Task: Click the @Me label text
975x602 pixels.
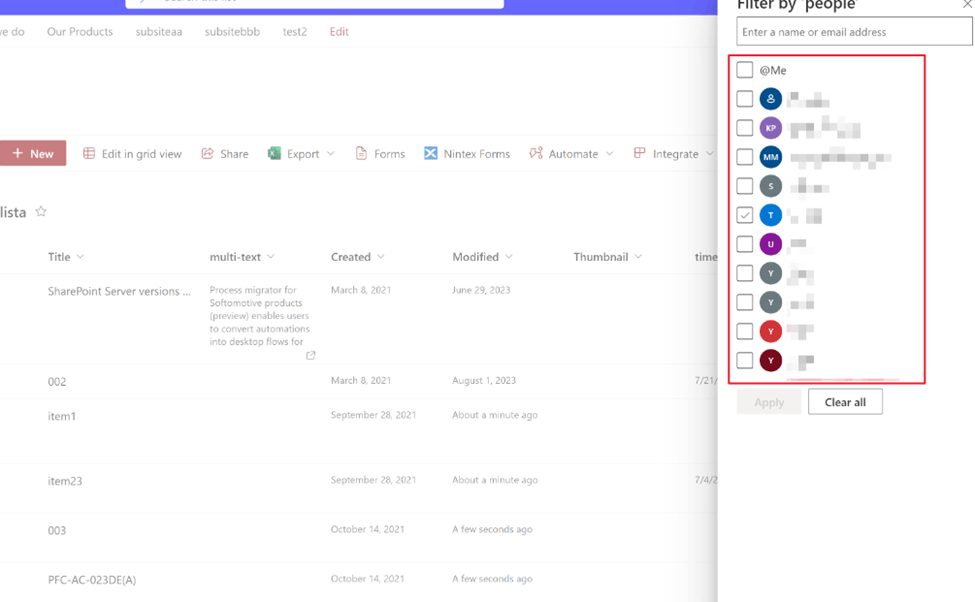Action: 773,70
